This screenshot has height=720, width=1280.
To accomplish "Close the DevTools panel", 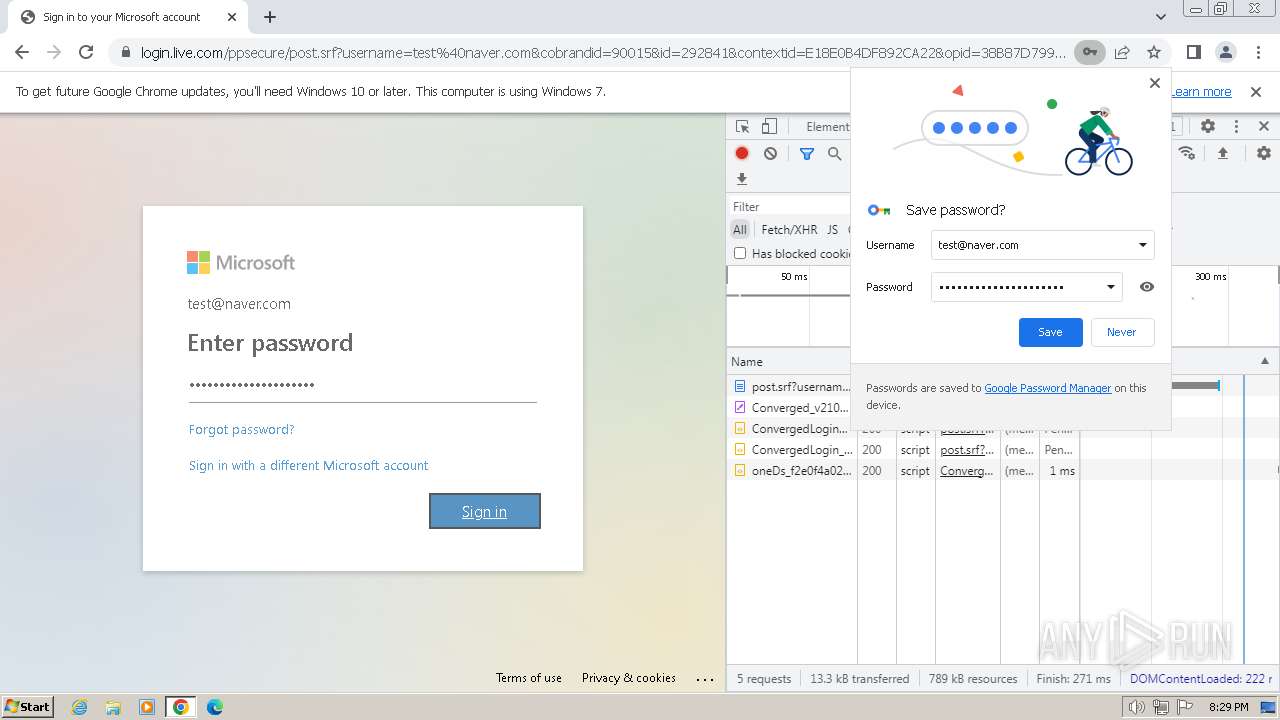I will (1264, 127).
